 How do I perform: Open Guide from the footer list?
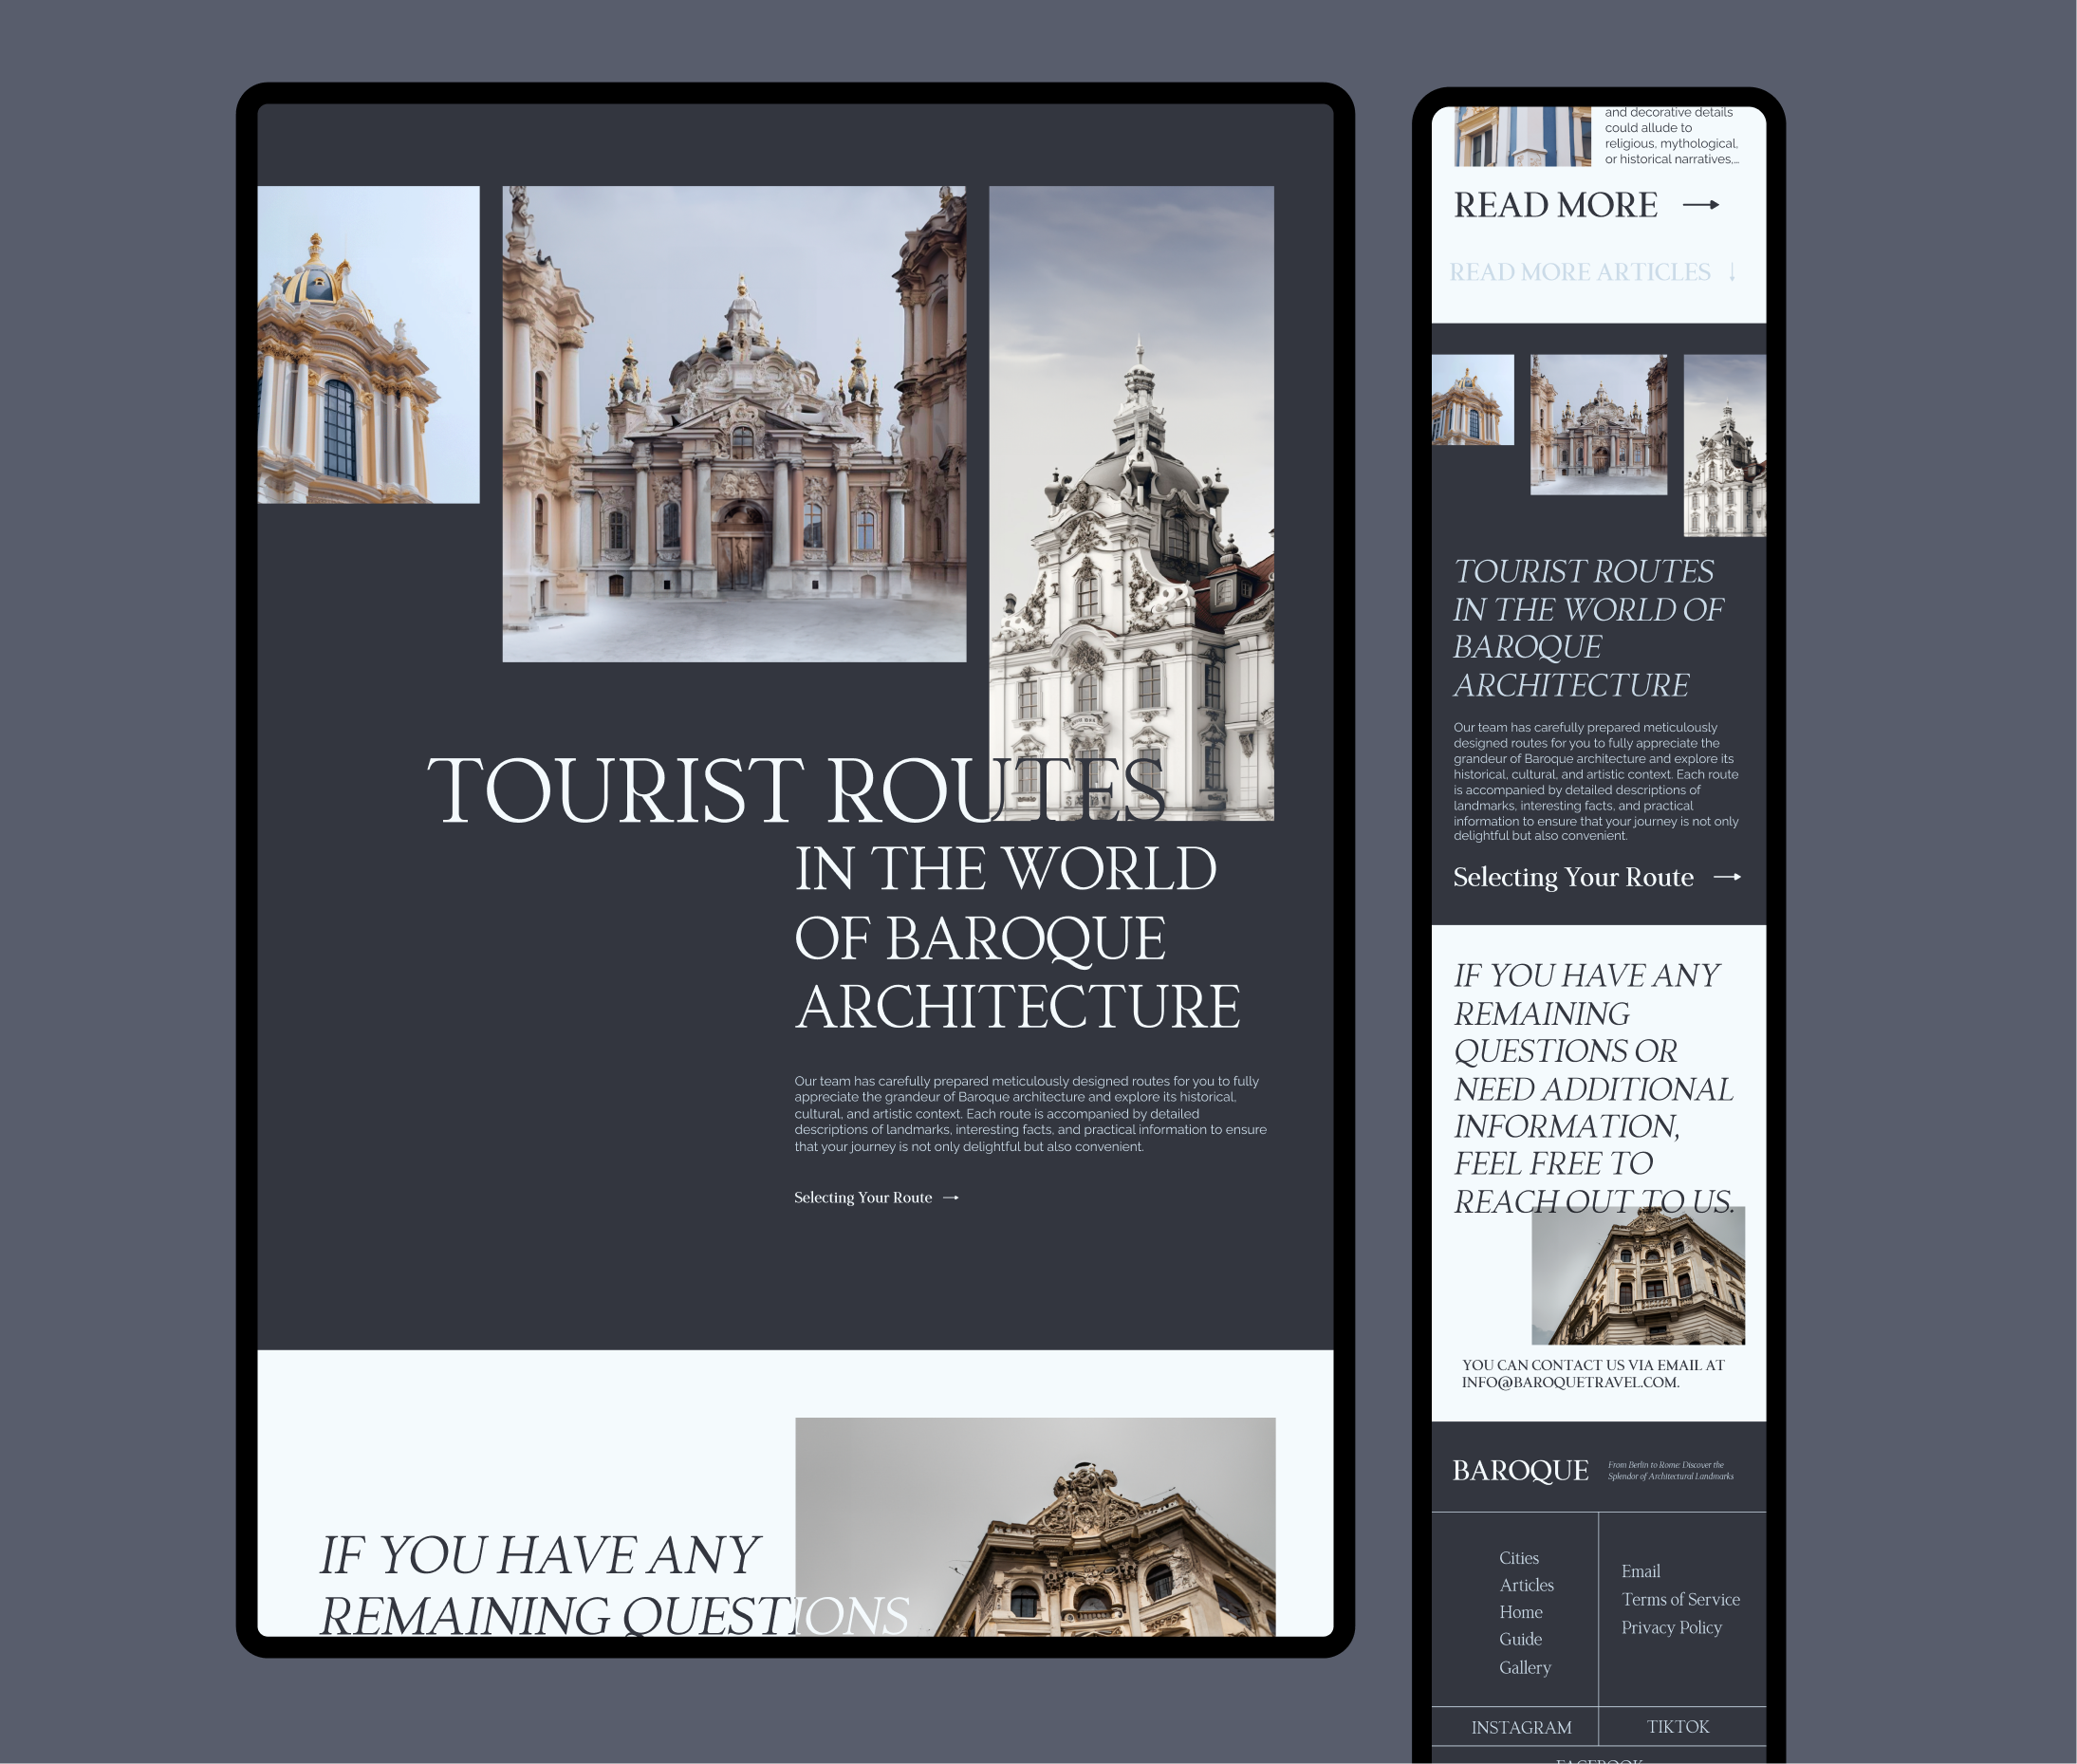pos(1520,1639)
